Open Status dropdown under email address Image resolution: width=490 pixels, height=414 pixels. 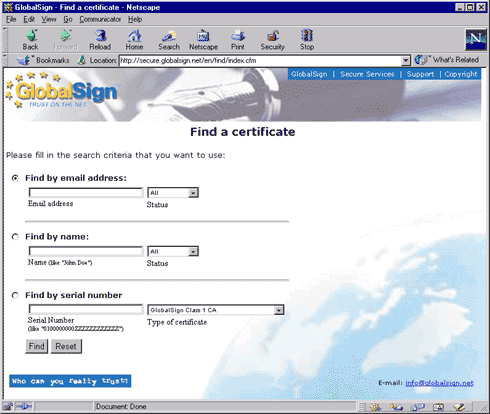[173, 193]
